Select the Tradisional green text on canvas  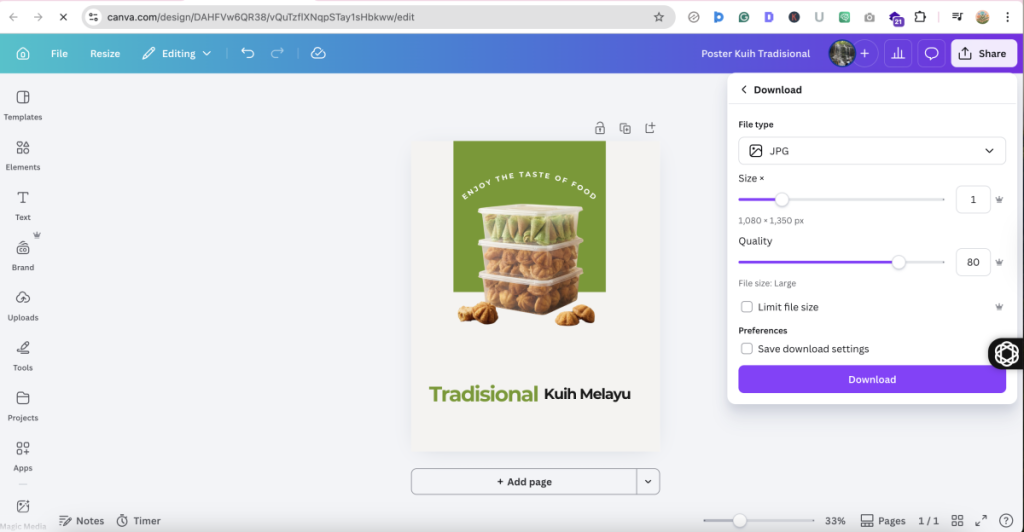(x=483, y=394)
